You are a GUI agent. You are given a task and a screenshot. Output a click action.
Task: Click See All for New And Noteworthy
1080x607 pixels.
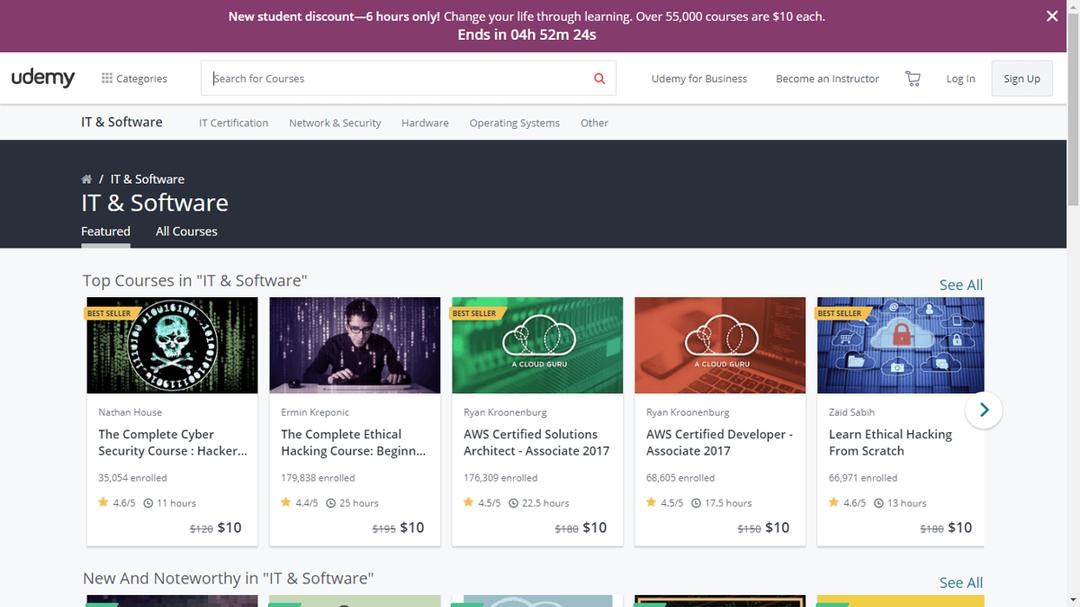click(x=961, y=582)
